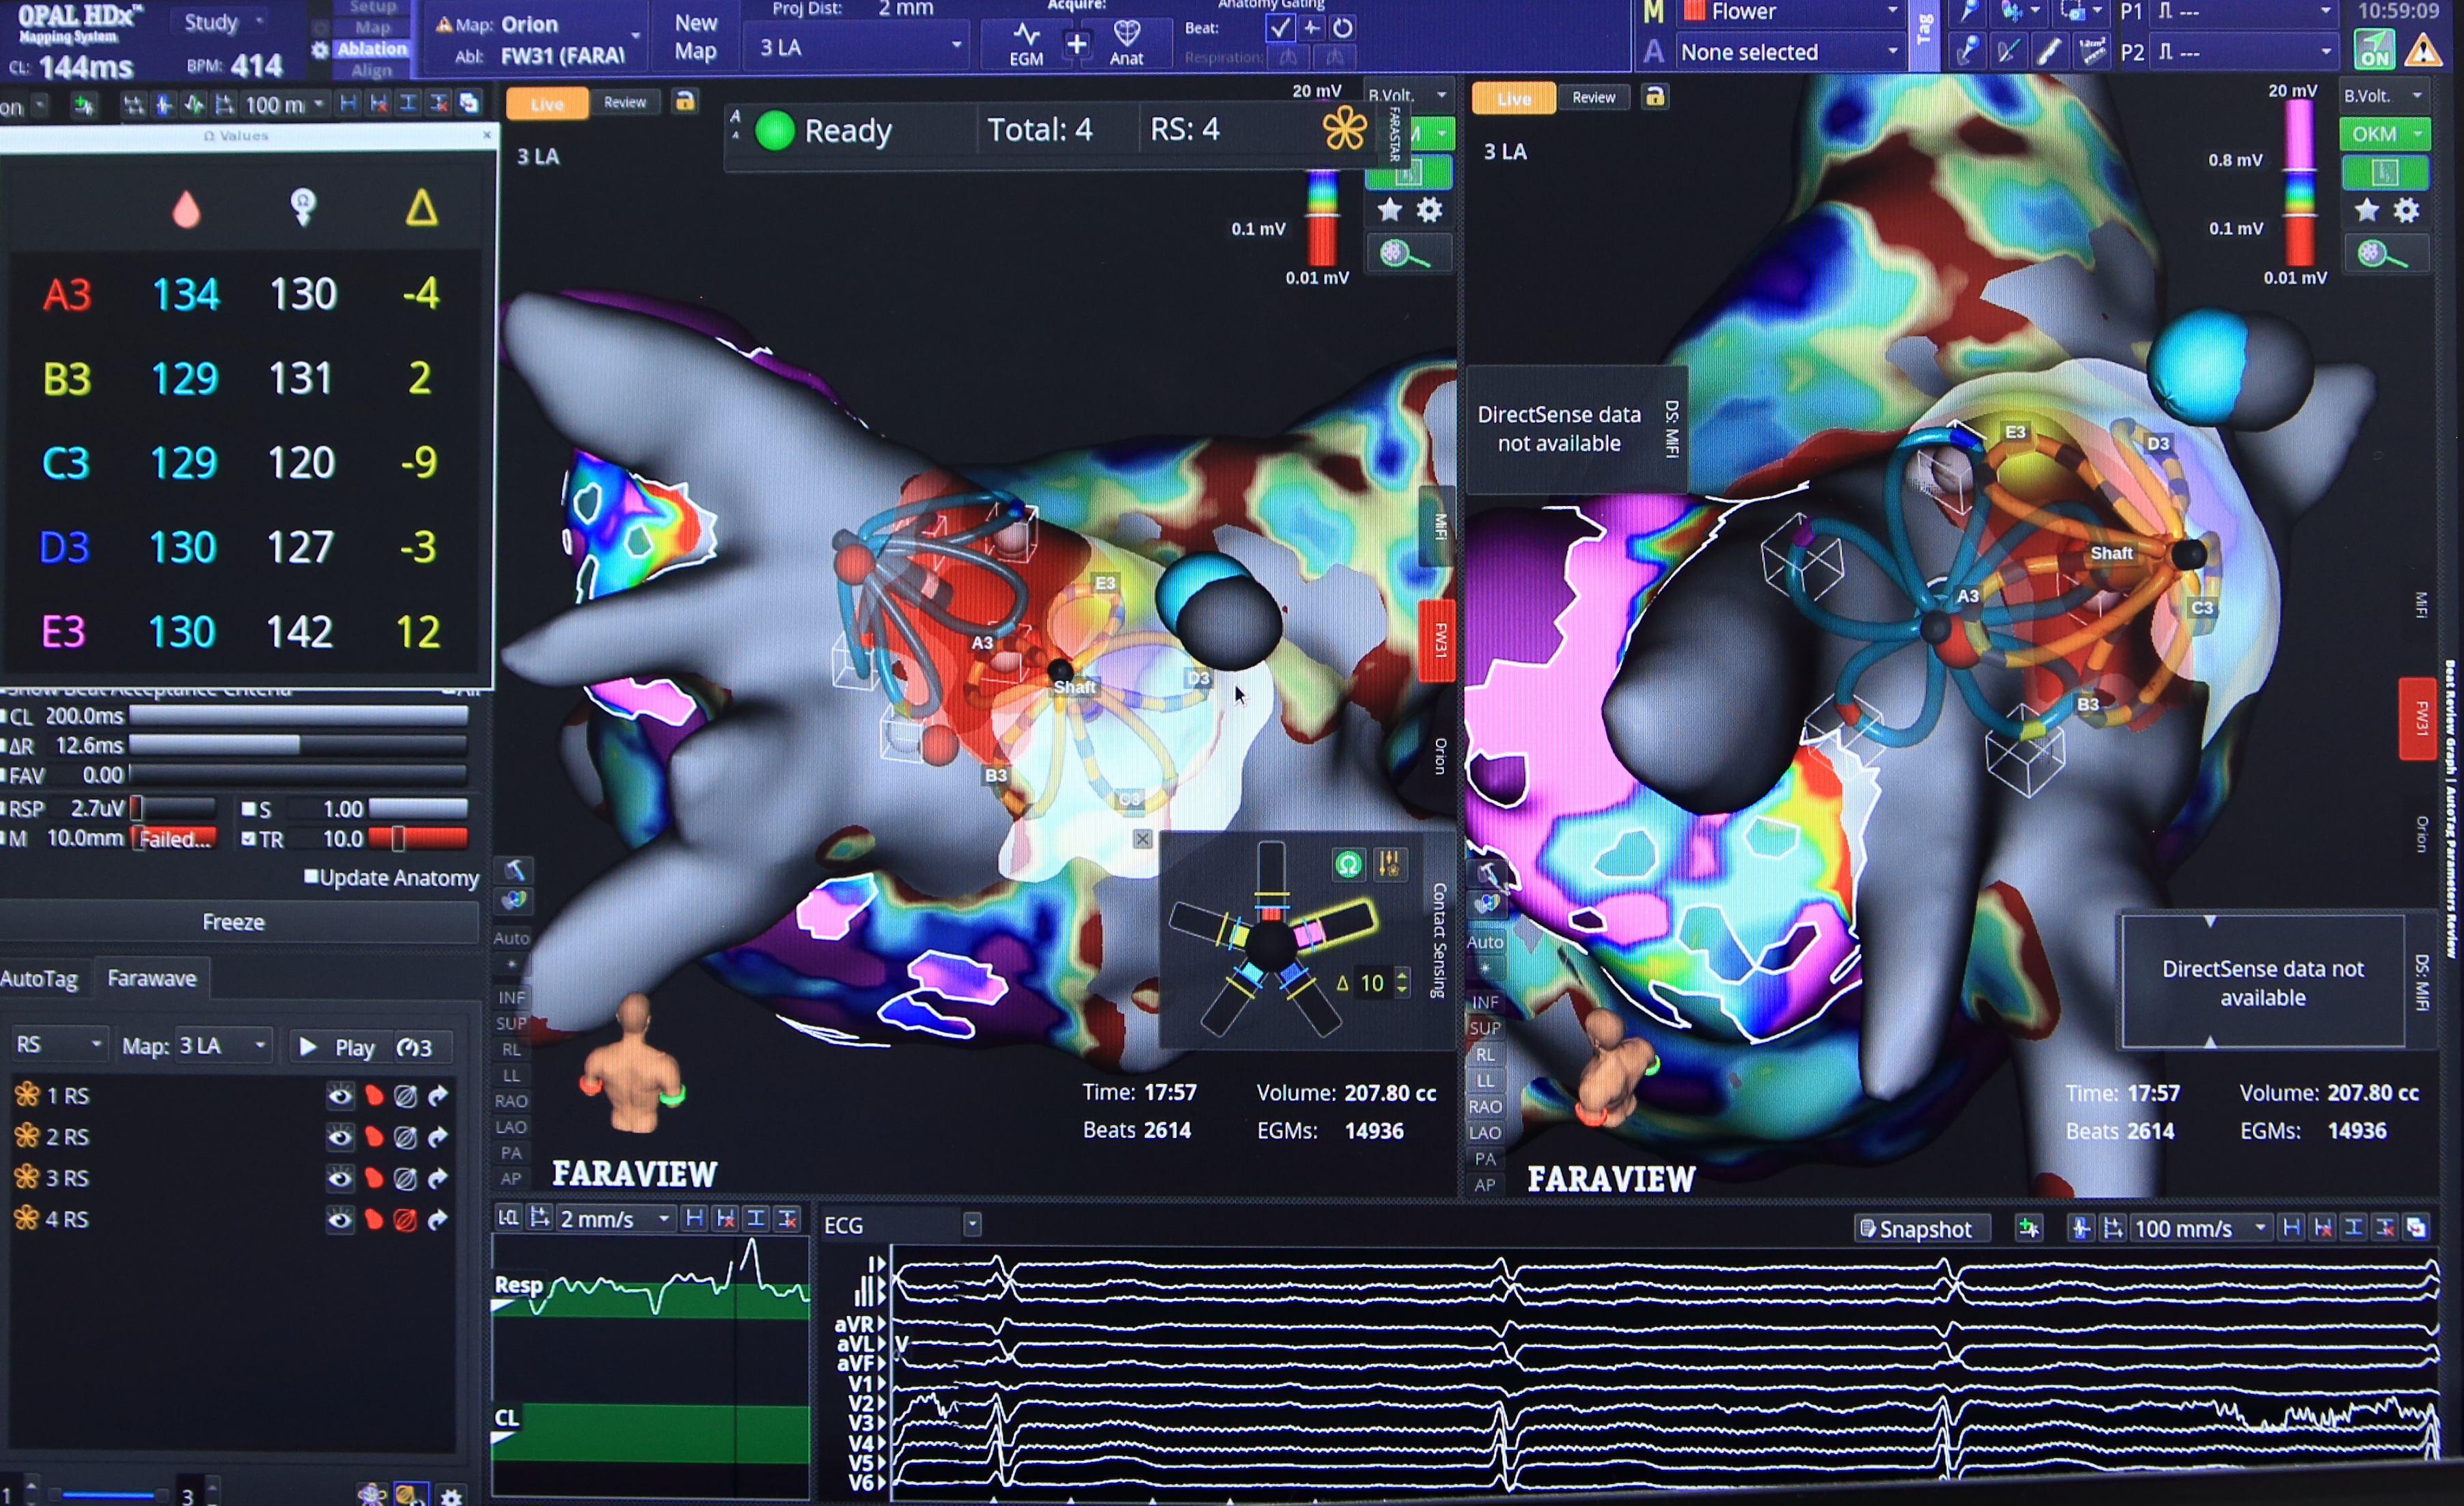Click the arrow icon for 3 RS

(438, 1179)
